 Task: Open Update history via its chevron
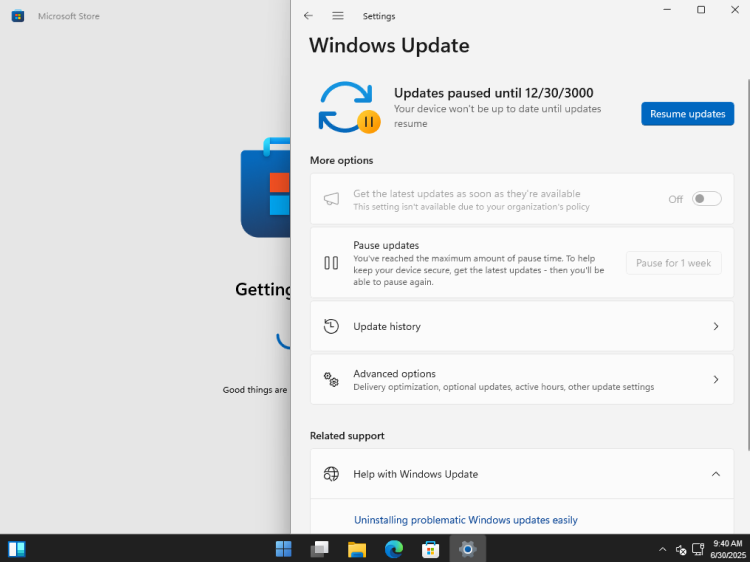716,326
